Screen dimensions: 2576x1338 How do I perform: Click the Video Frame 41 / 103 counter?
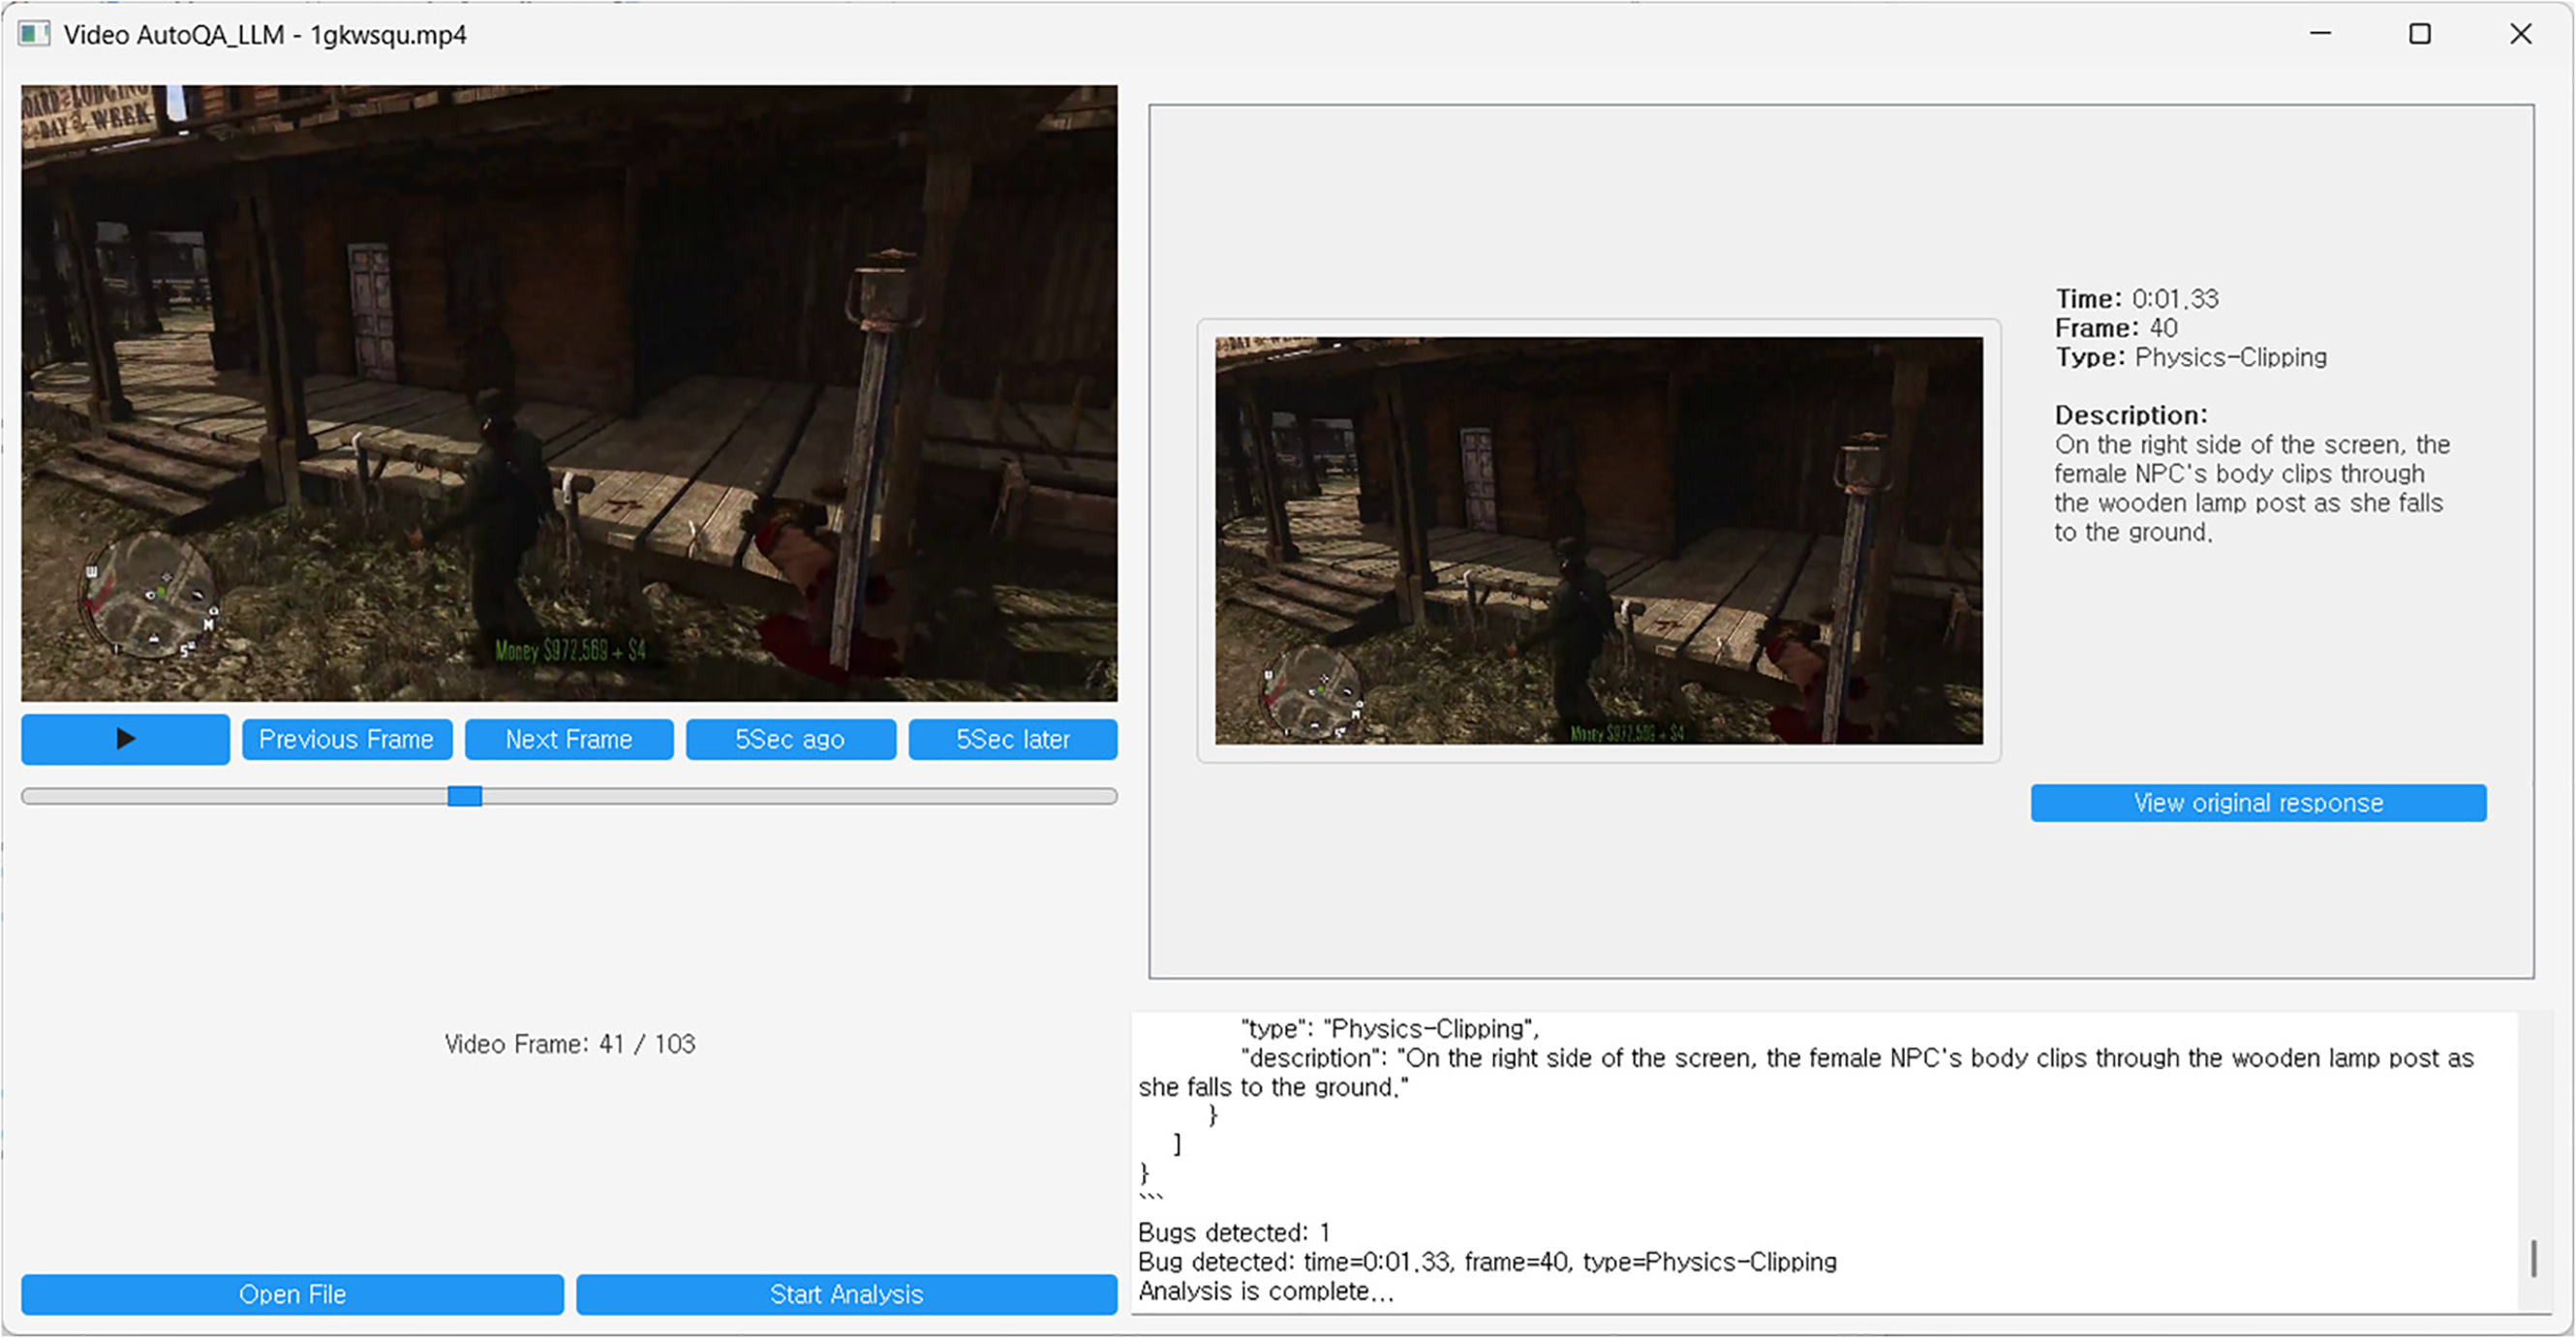coord(569,1045)
